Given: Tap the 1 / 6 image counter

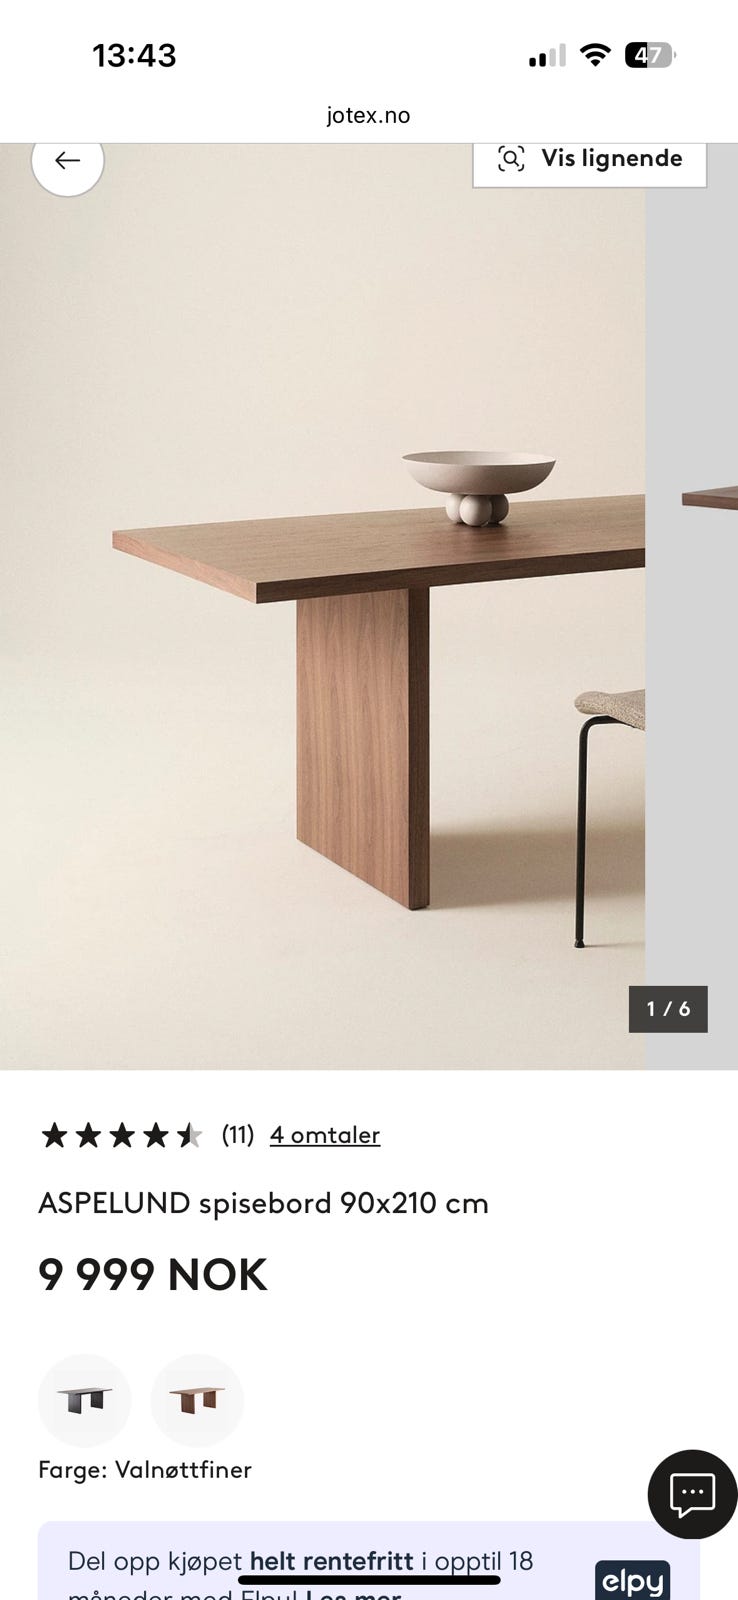Looking at the screenshot, I should [x=668, y=1008].
